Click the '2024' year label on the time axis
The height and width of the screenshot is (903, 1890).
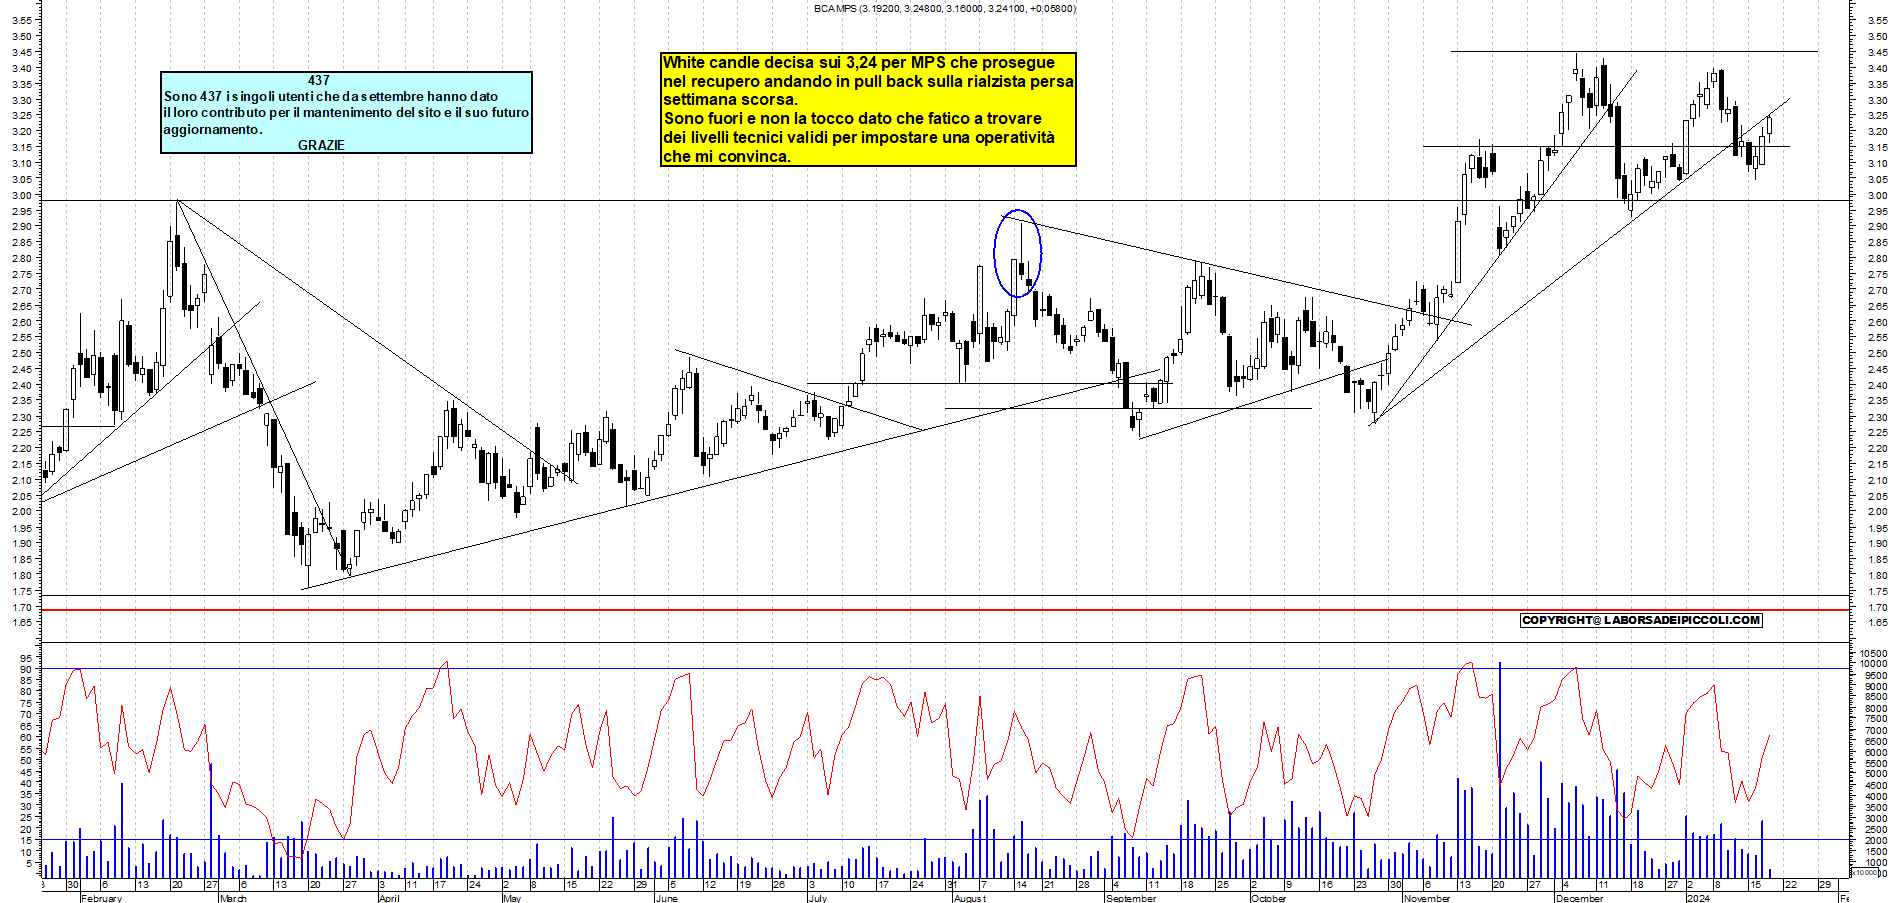1698,898
